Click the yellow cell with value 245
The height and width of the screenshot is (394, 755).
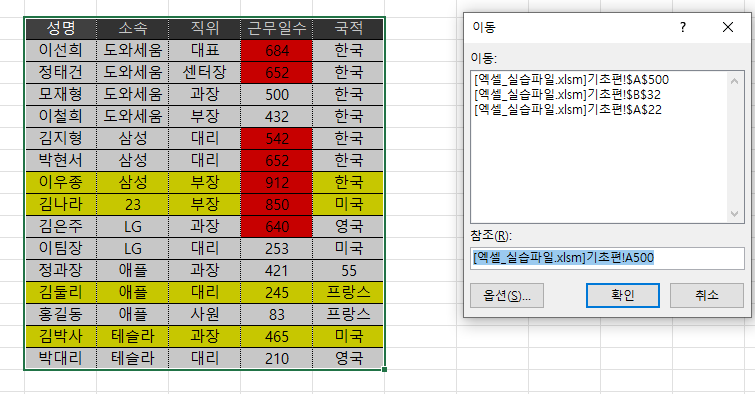tap(277, 292)
